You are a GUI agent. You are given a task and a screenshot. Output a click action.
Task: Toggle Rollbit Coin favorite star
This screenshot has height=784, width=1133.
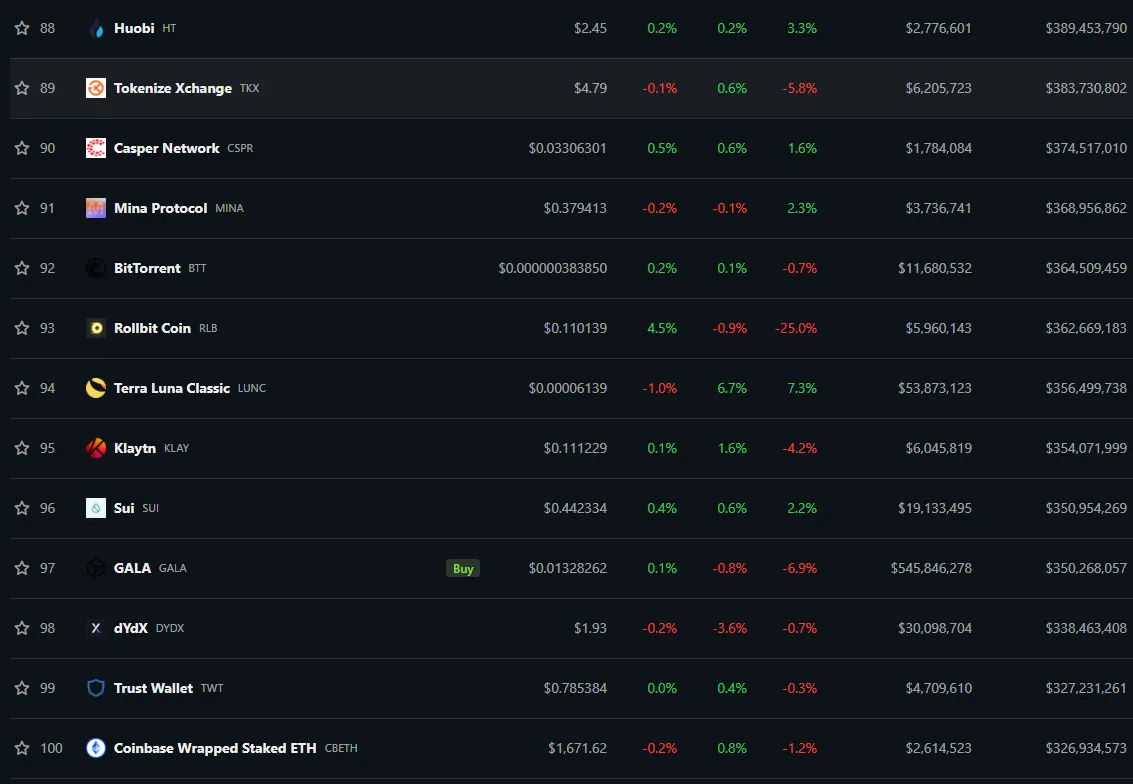(x=22, y=328)
